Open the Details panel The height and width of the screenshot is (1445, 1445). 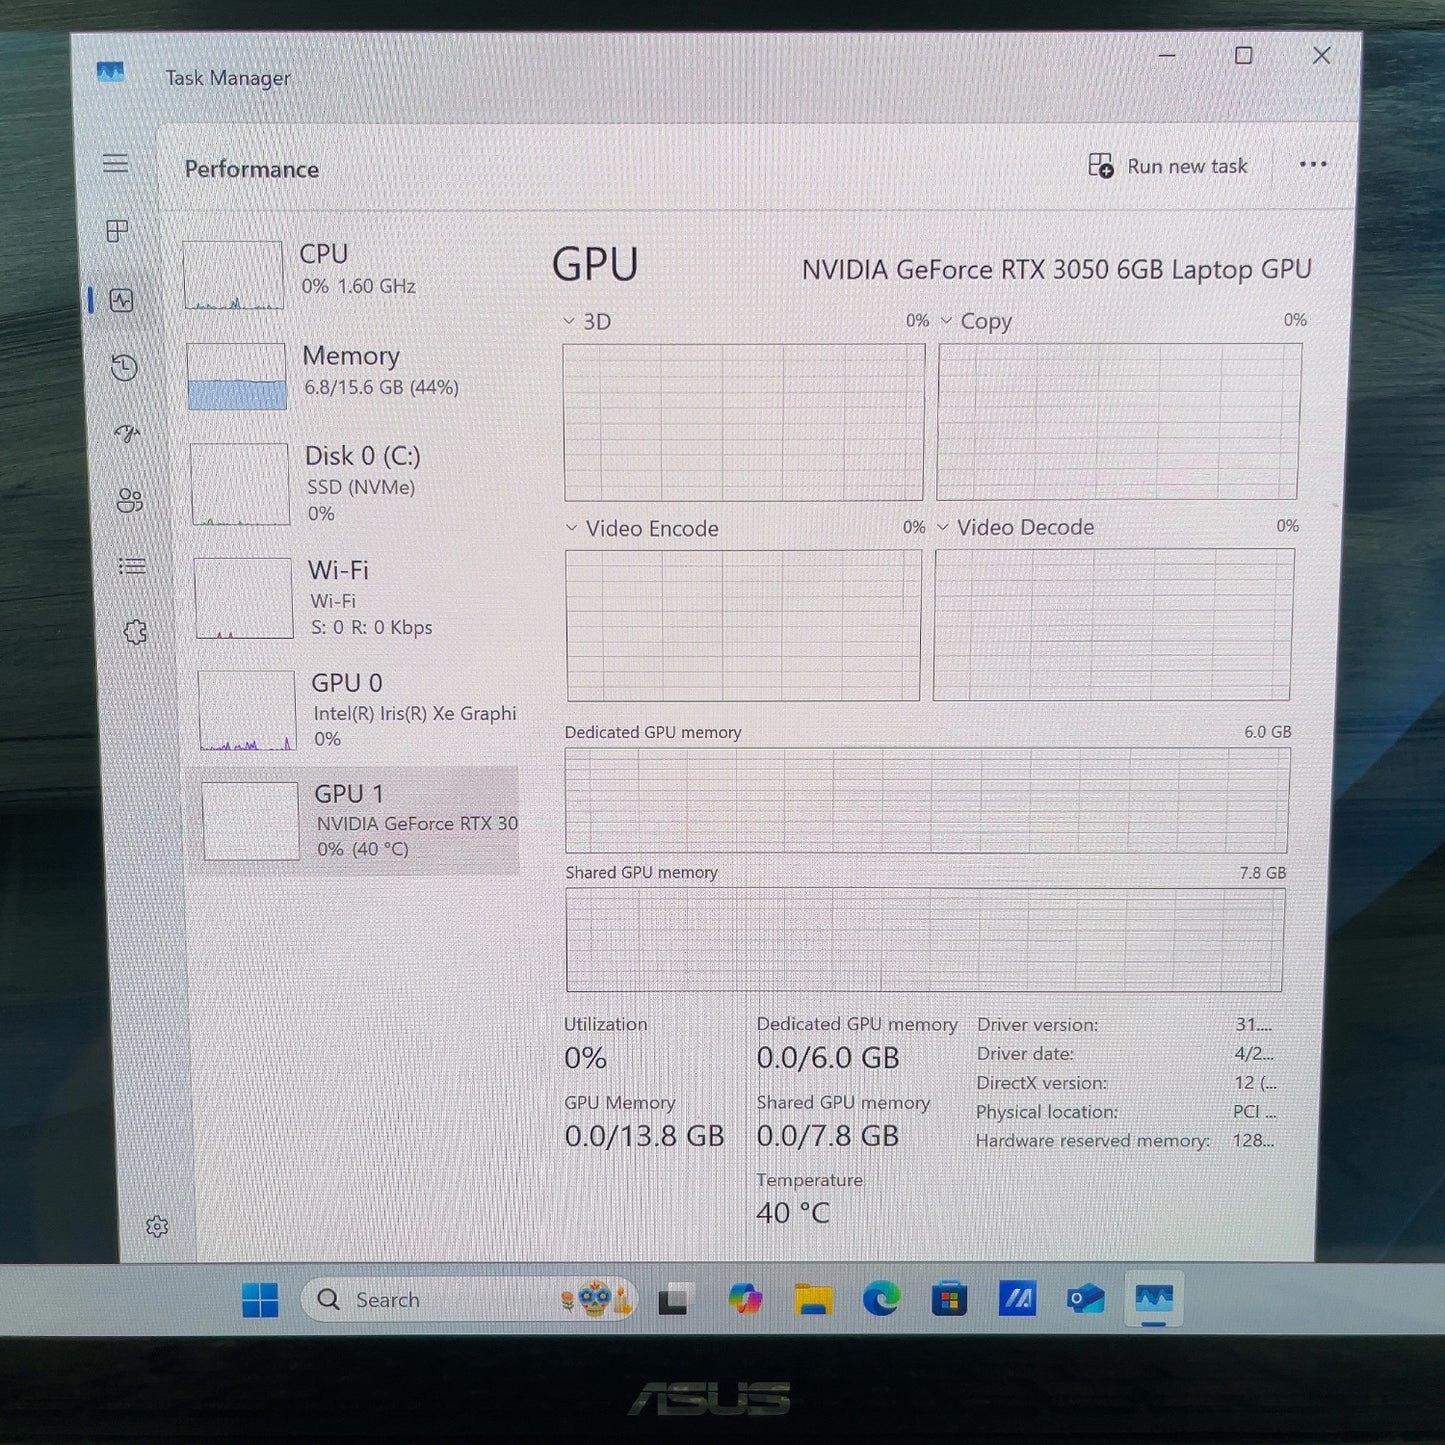[132, 566]
